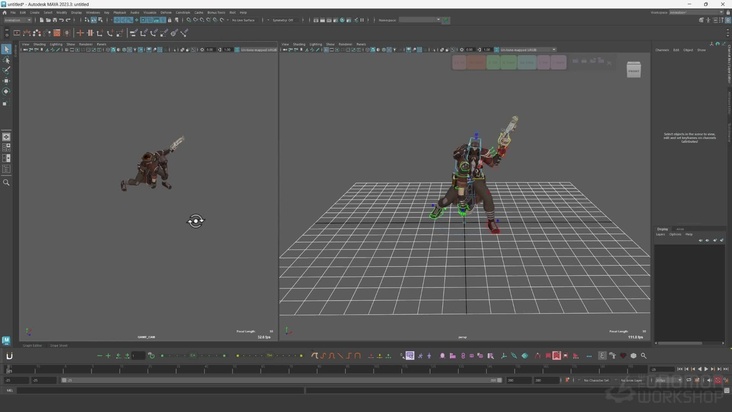This screenshot has width=732, height=412.
Task: Activate the Lasso select tool
Action: [x=6, y=60]
